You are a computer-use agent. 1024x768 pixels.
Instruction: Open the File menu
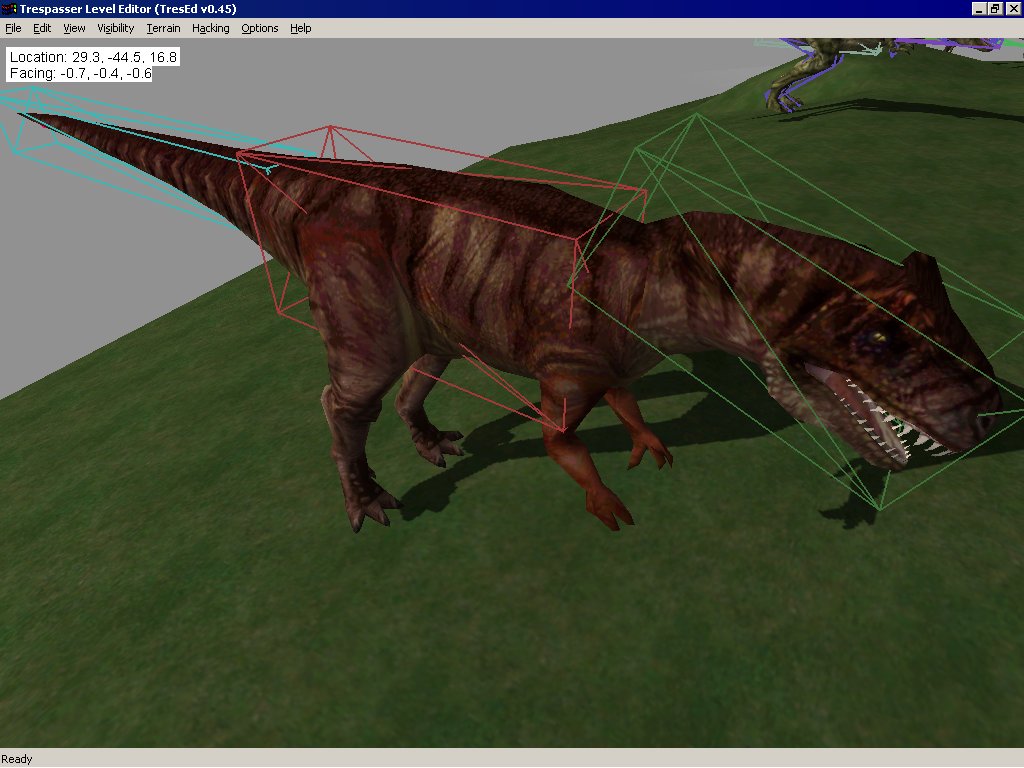pyautogui.click(x=13, y=28)
